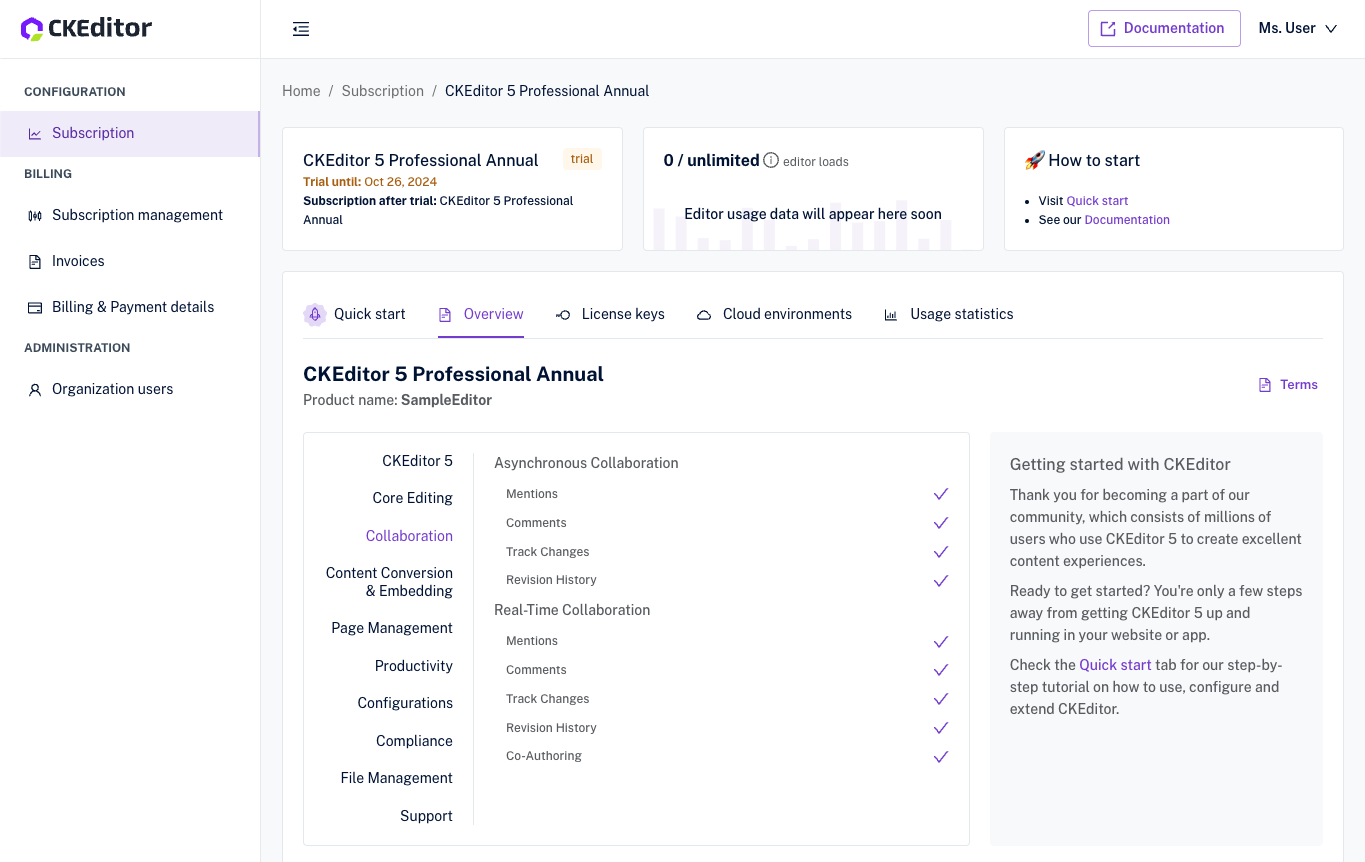This screenshot has height=862, width=1365.
Task: Click the Asynchronous Collaboration heading
Action: click(586, 463)
